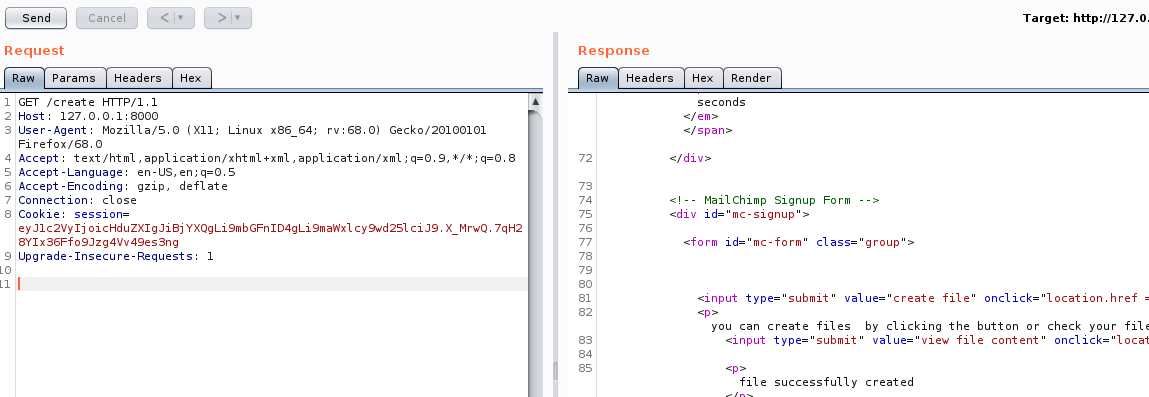The height and width of the screenshot is (397, 1149).
Task: Click the Target address label
Action: click(1086, 18)
